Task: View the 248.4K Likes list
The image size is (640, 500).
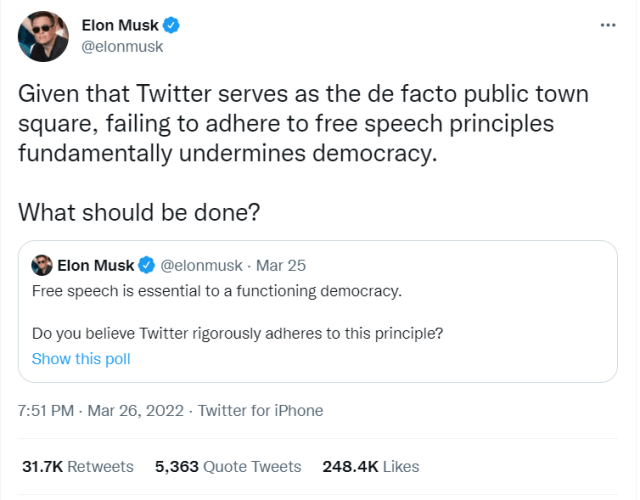Action: coord(370,466)
